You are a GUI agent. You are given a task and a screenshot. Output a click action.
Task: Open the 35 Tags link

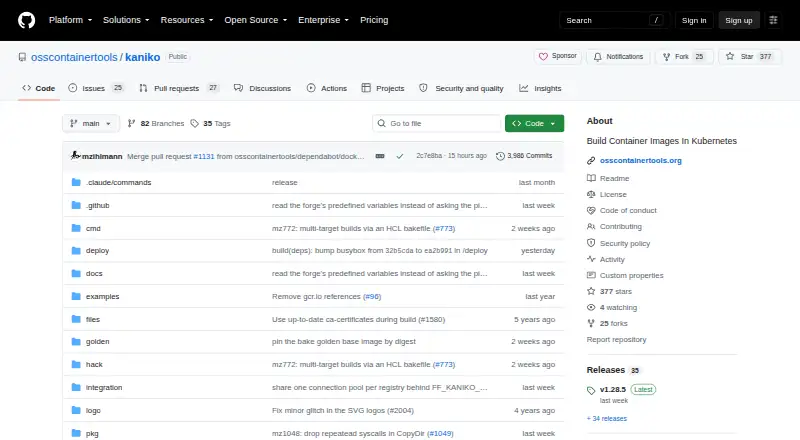click(210, 124)
